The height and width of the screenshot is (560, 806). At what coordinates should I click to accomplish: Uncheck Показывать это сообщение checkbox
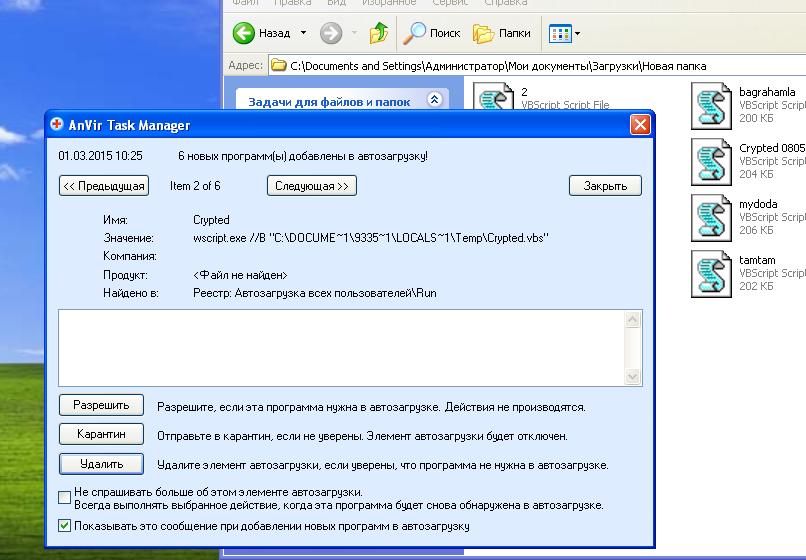[64, 526]
